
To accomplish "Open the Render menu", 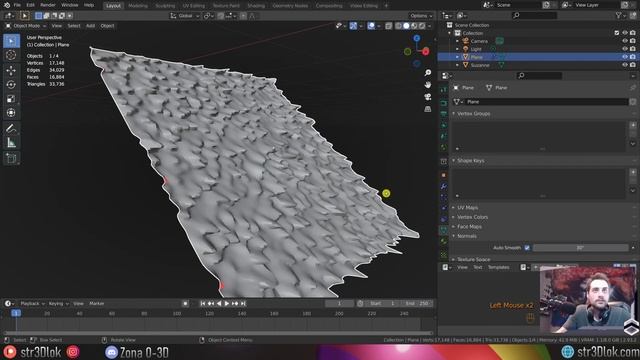I will (x=48, y=5).
